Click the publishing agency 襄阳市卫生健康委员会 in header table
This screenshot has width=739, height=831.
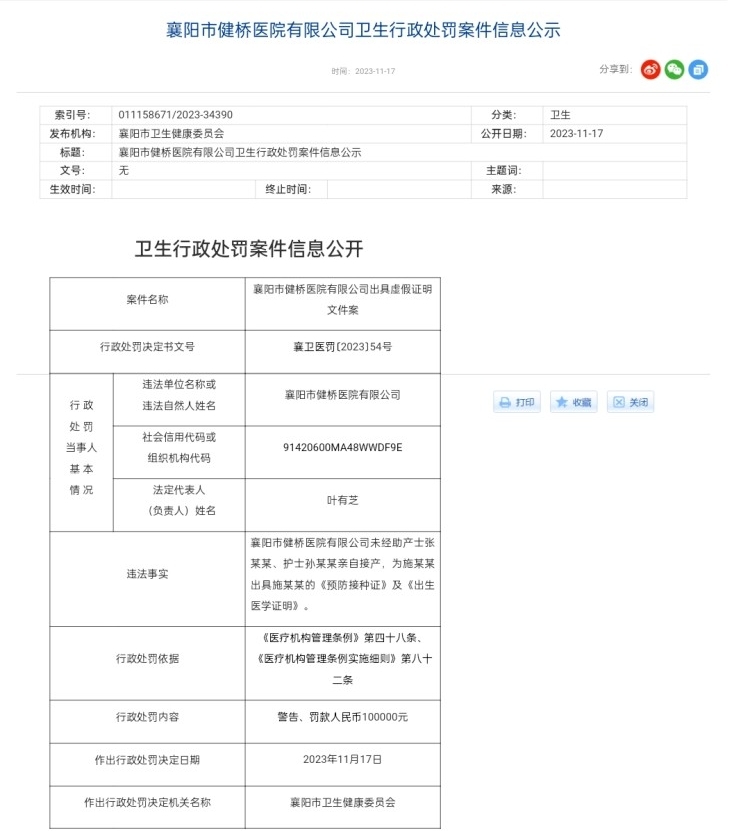pos(171,134)
